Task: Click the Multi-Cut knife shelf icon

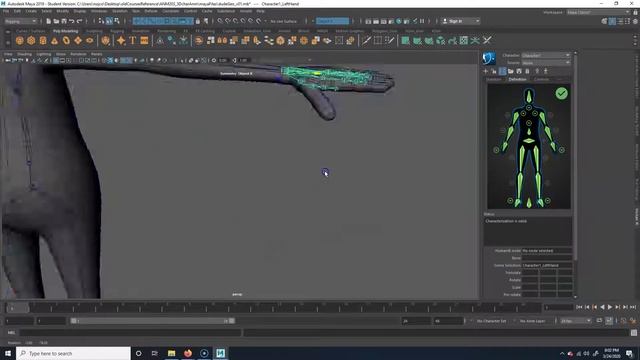Action: (367, 40)
